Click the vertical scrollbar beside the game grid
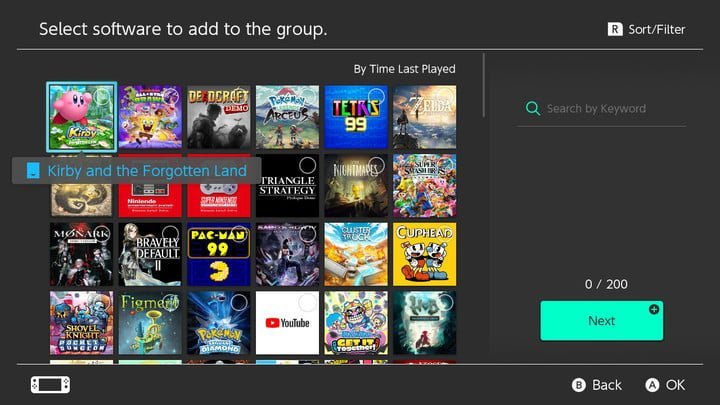 (484, 85)
